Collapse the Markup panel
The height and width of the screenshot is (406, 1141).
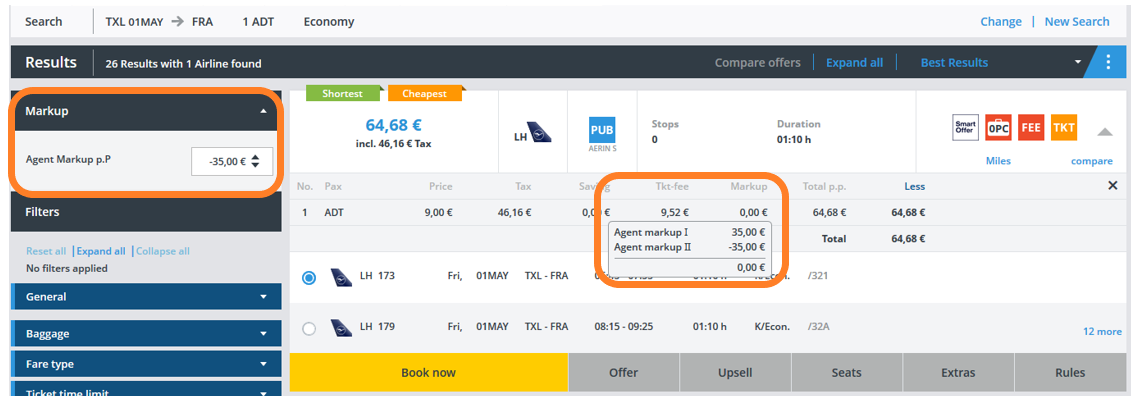263,111
